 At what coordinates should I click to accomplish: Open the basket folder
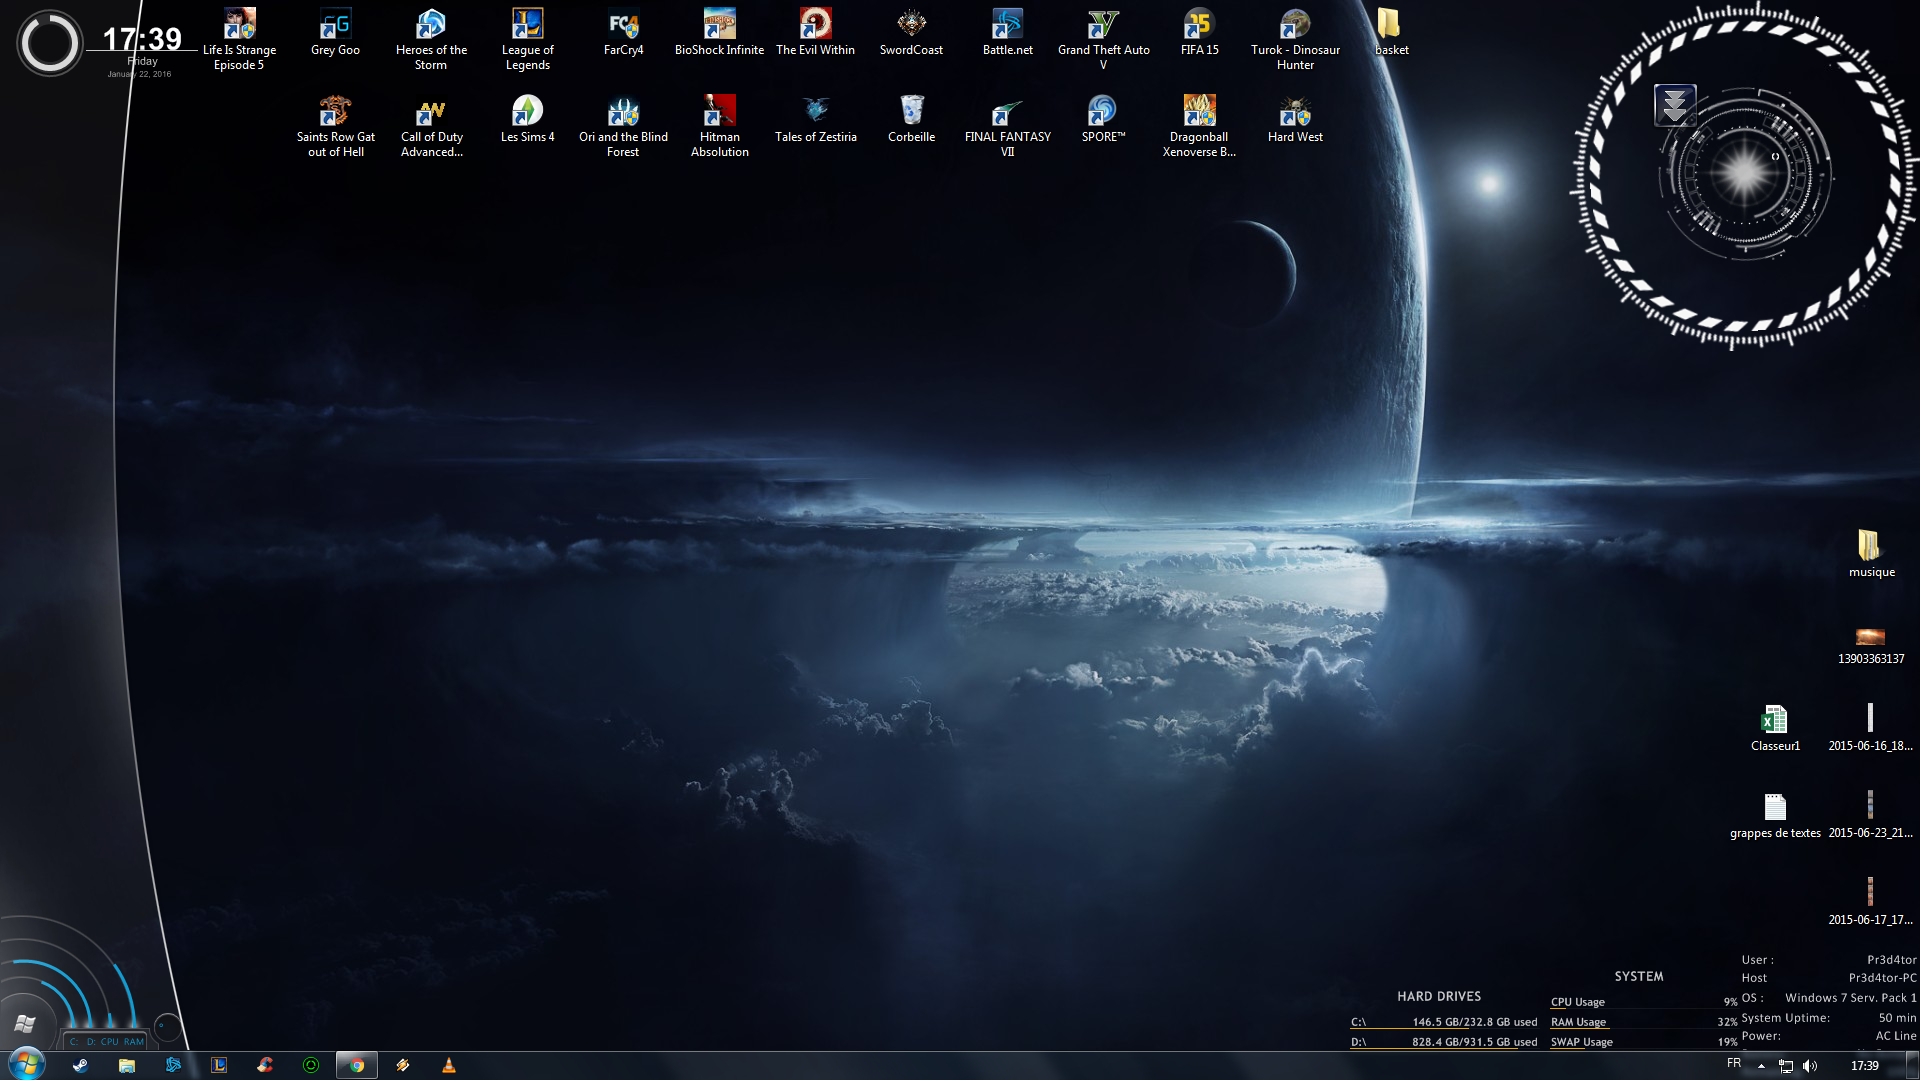pos(1392,33)
